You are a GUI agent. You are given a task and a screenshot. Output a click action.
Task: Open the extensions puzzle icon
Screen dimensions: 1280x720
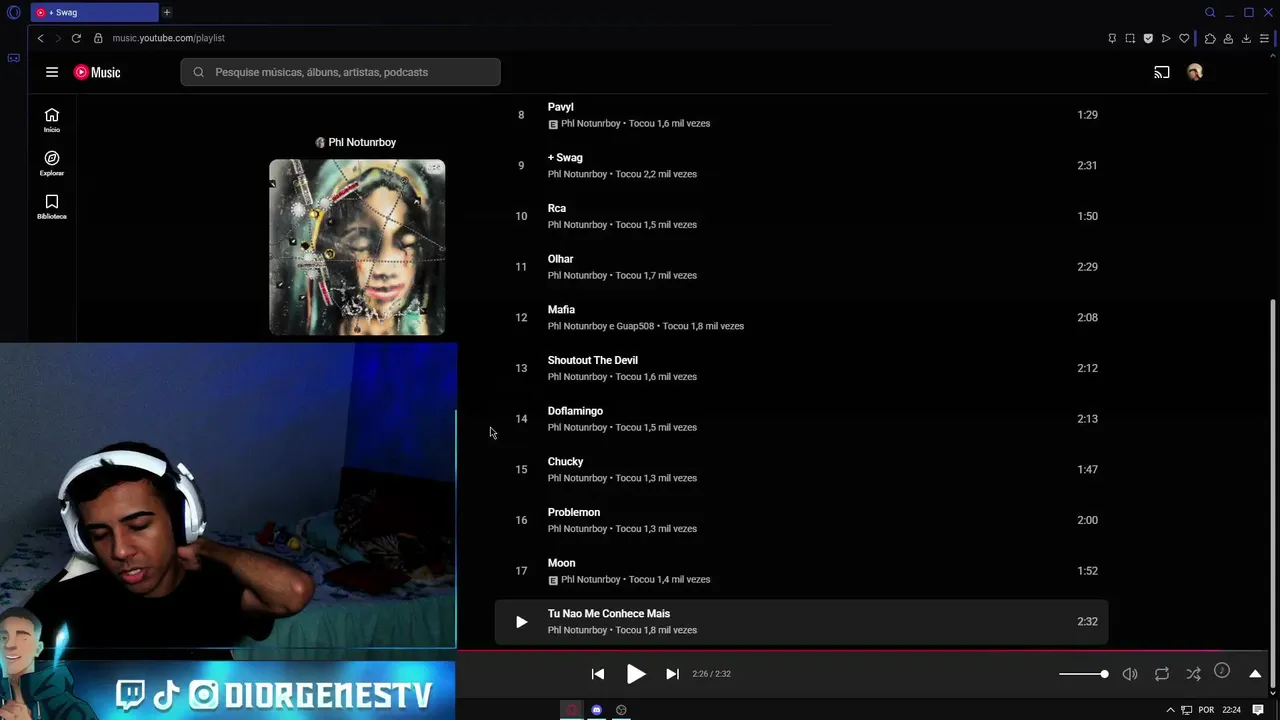(x=1210, y=38)
